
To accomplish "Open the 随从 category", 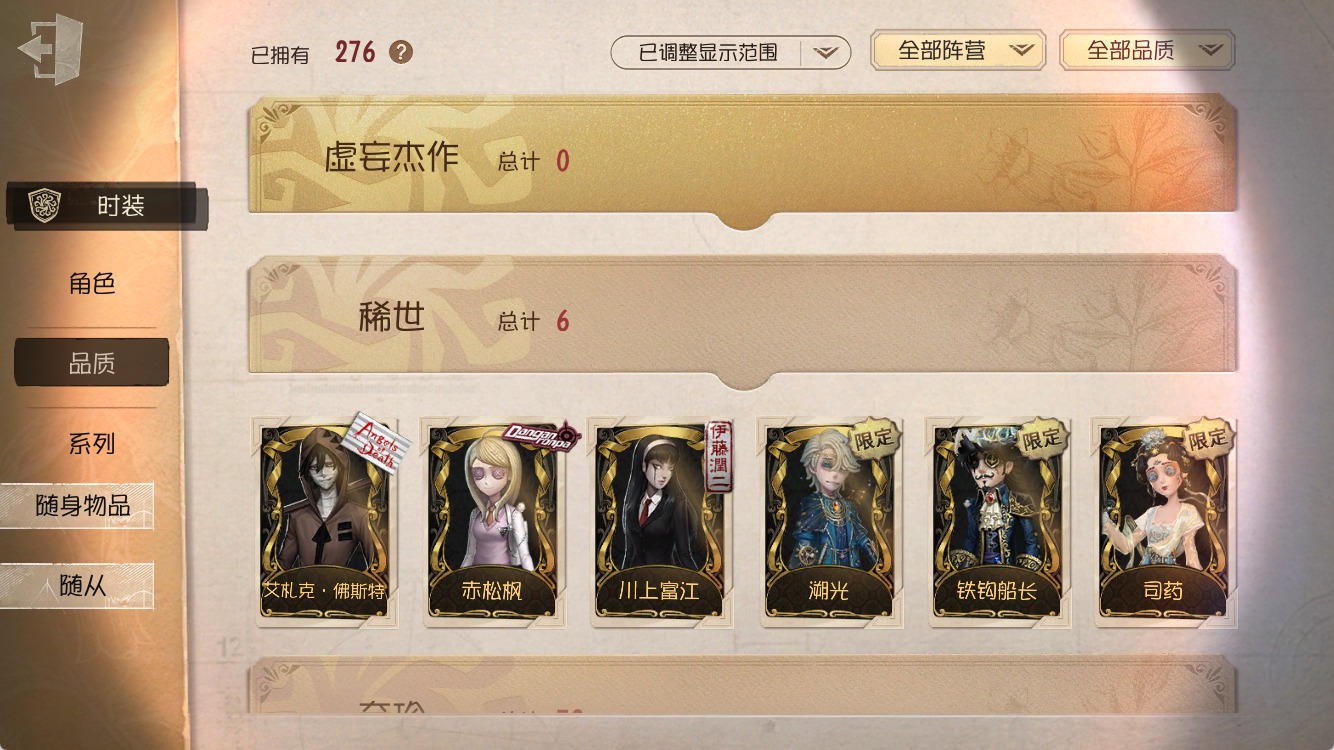I will coord(77,586).
